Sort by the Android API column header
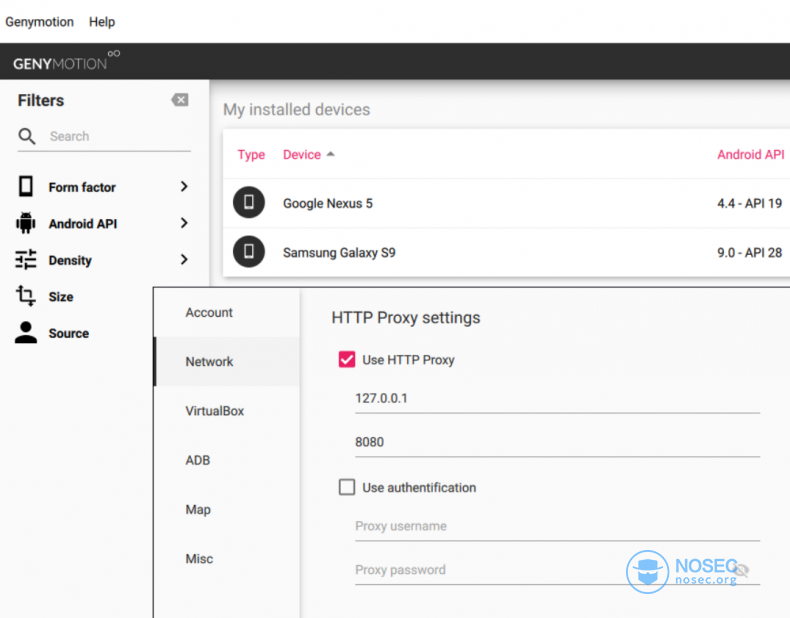This screenshot has height=618, width=790. 751,155
